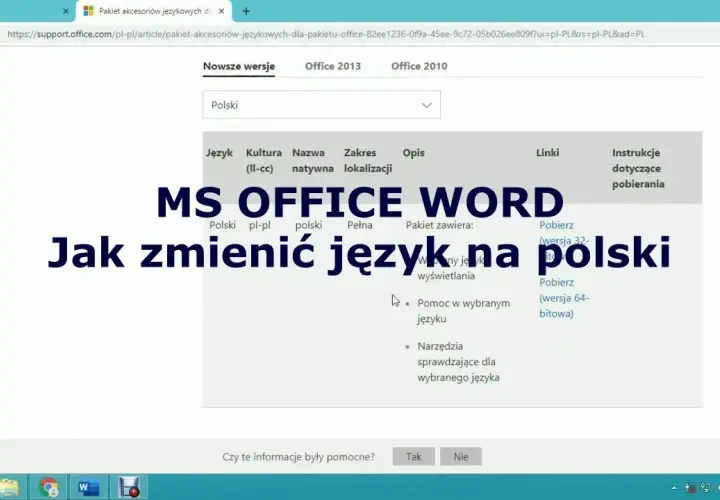This screenshot has width=720, height=500.
Task: Click the Microsoft favicon on the tab
Action: coord(89,11)
